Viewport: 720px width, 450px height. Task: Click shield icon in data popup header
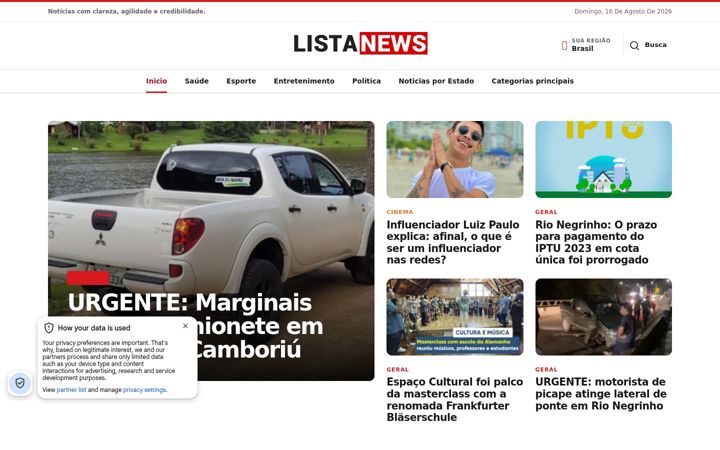(49, 328)
